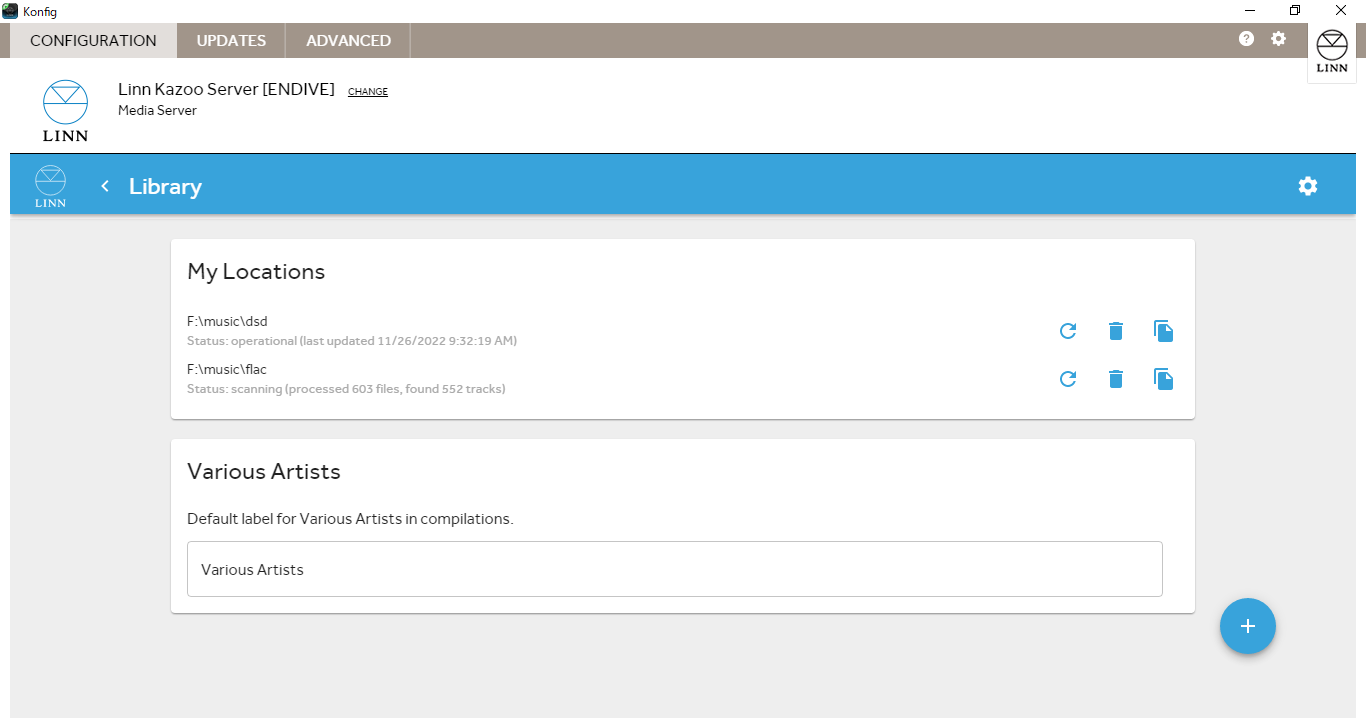Delete the F:\music\flac location

tap(1116, 379)
